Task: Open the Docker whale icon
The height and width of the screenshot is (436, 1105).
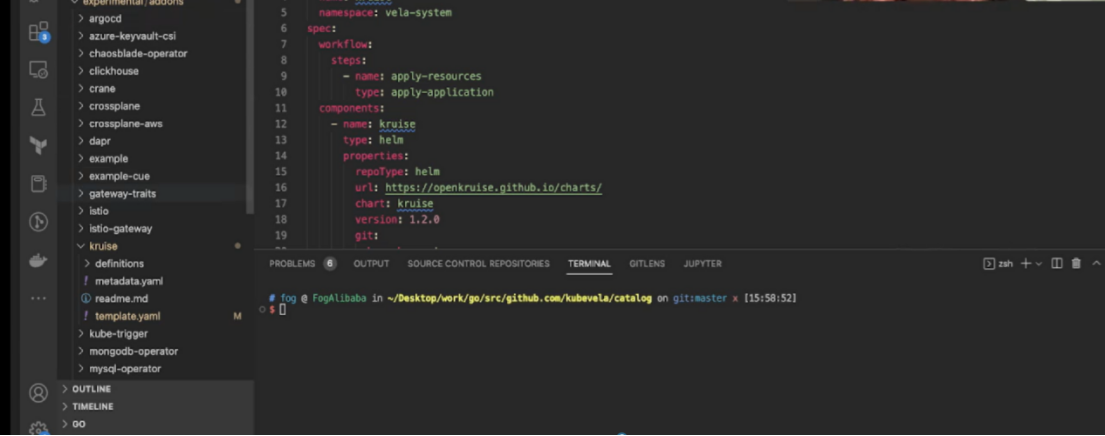Action: [38, 261]
